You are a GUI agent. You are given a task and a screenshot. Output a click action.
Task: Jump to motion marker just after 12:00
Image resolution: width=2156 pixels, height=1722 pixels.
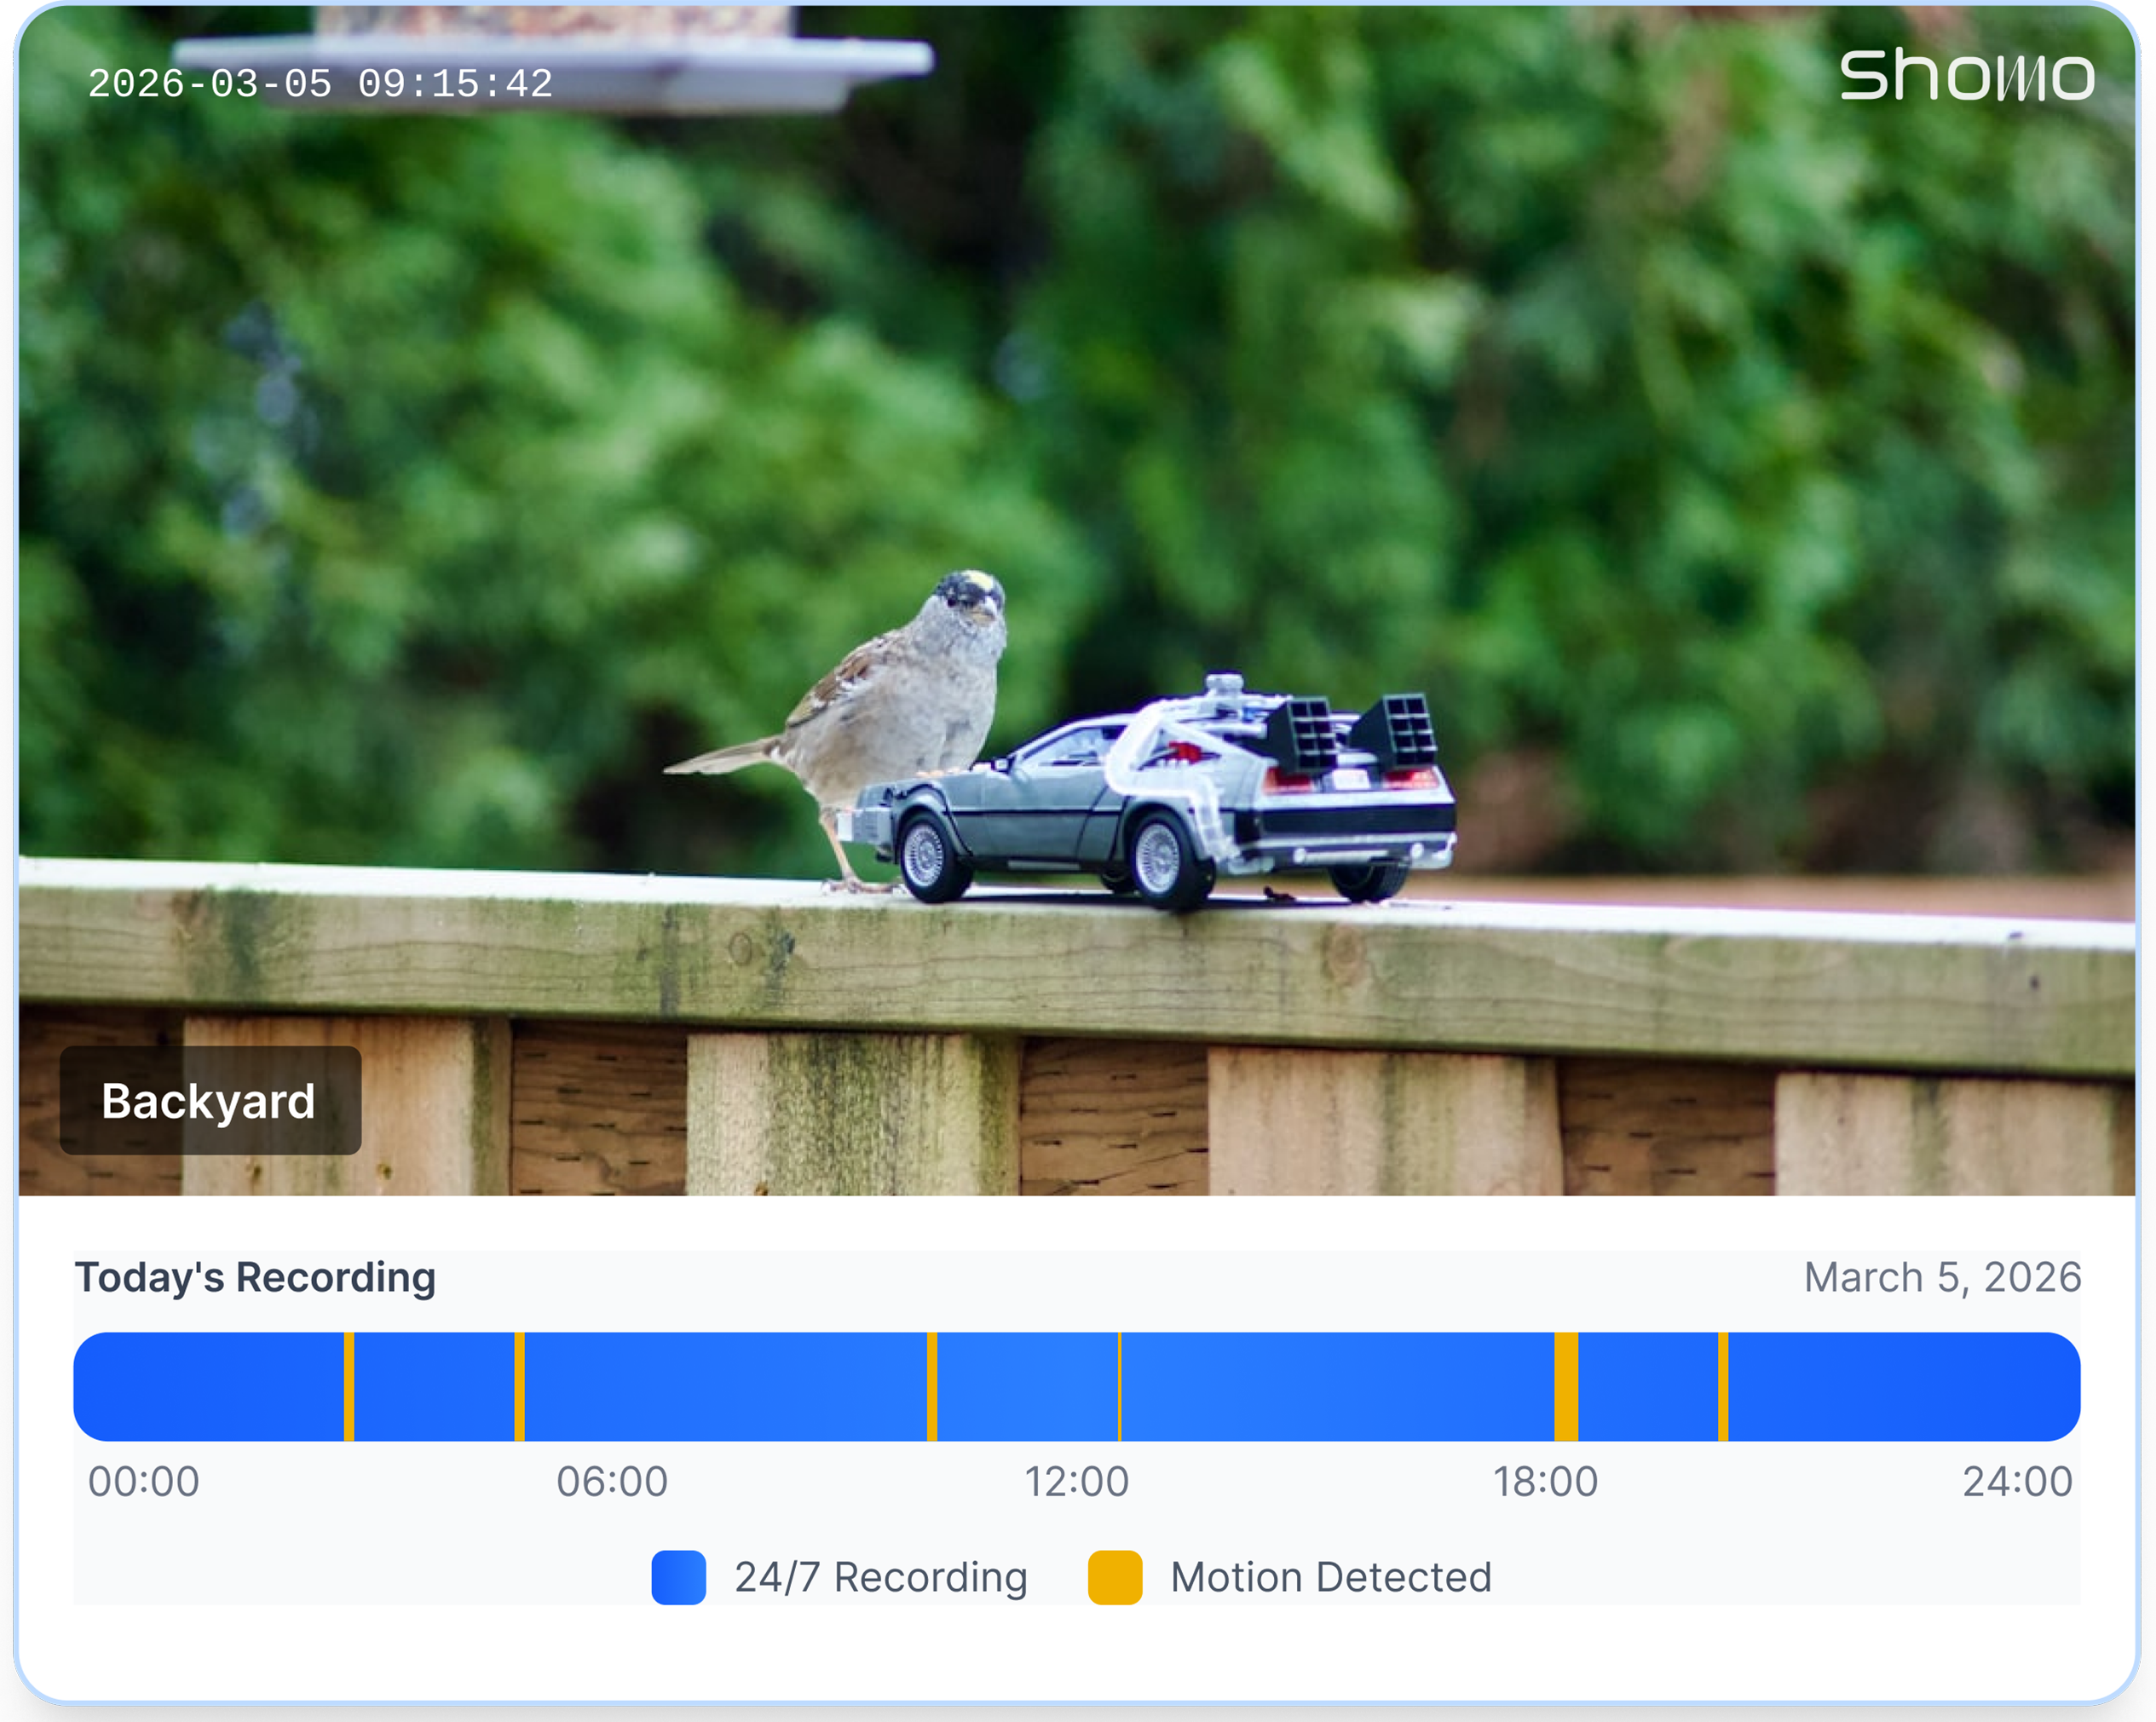click(x=1119, y=1386)
